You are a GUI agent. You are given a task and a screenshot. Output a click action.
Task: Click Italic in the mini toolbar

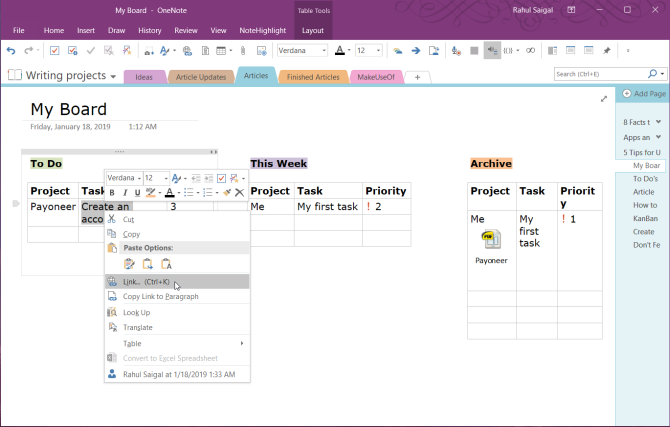point(124,193)
